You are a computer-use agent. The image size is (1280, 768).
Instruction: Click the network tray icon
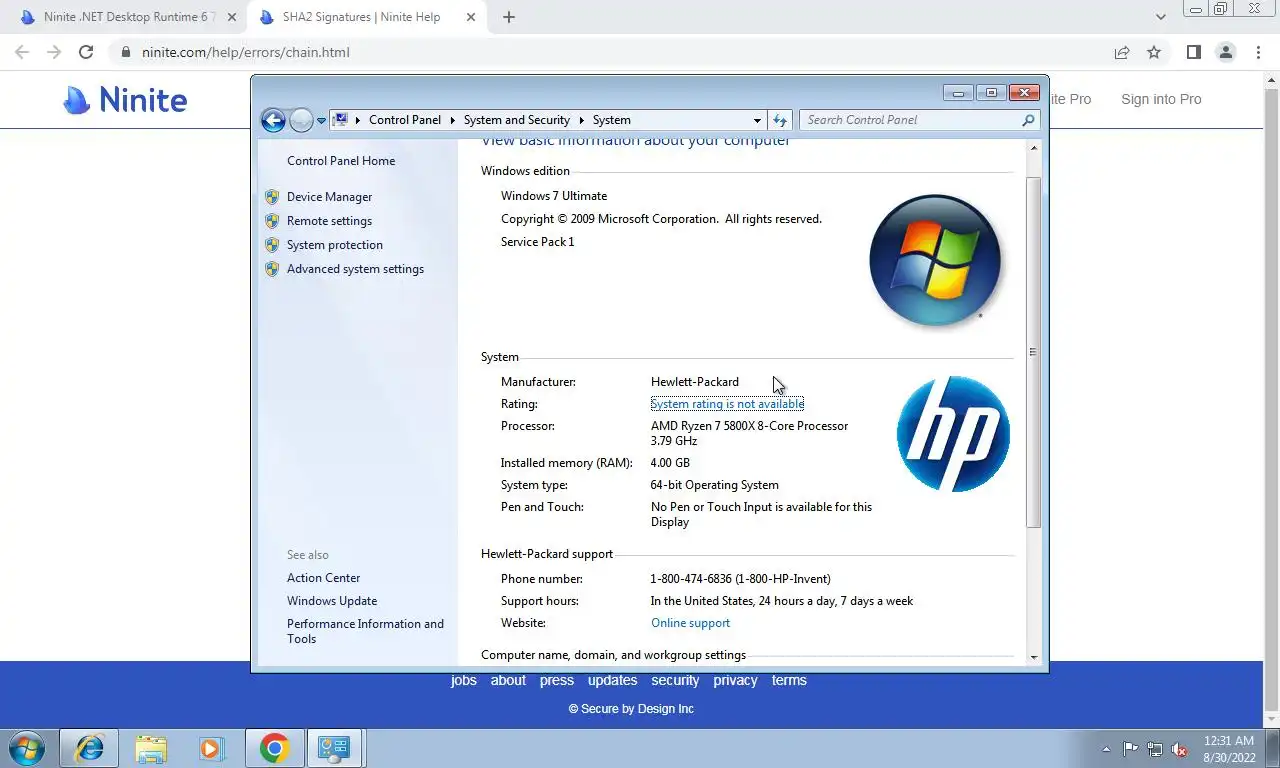click(1155, 749)
